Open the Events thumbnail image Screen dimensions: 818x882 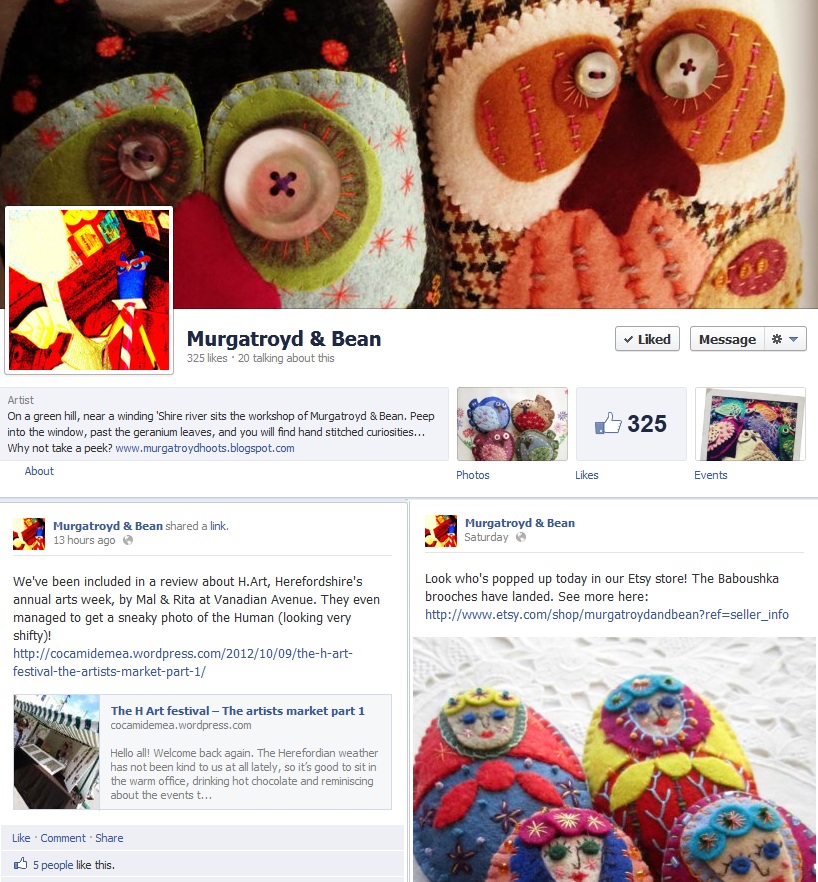(x=750, y=424)
